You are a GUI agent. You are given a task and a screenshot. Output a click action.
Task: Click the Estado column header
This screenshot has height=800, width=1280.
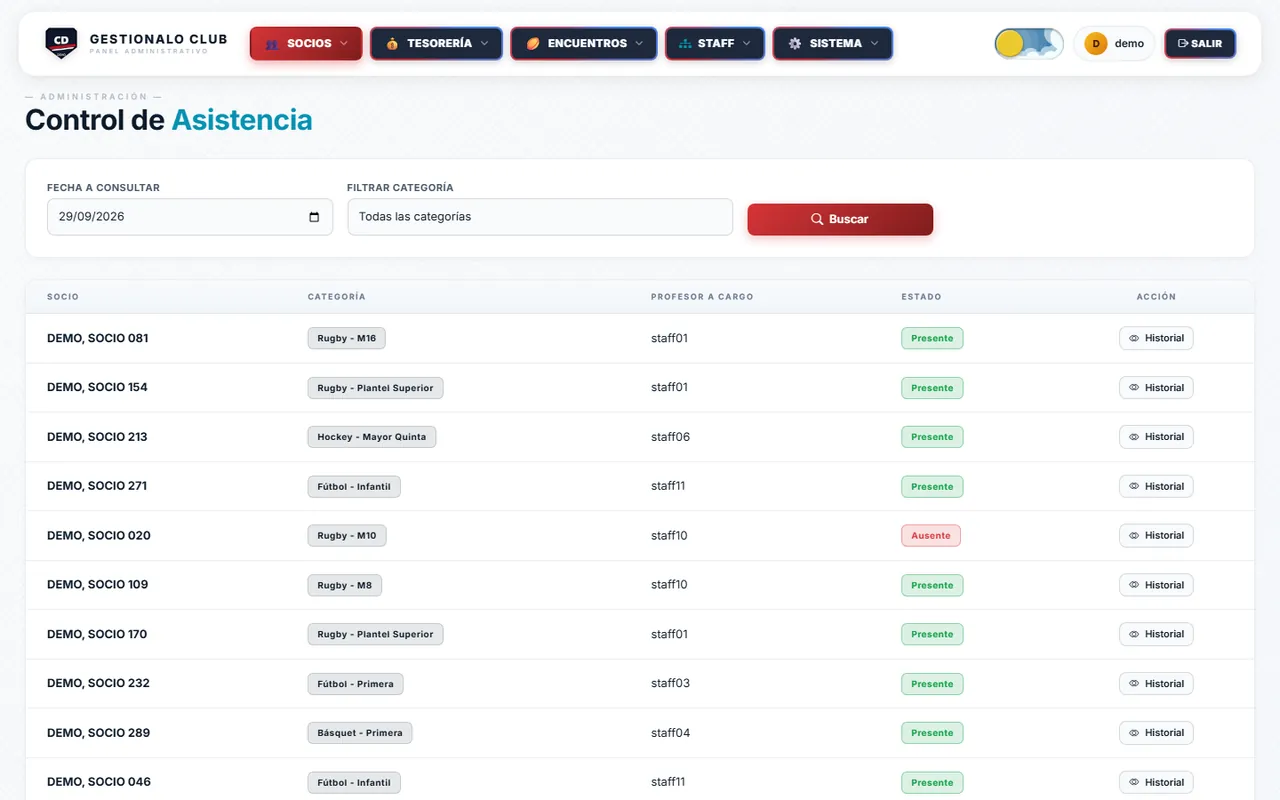point(921,297)
